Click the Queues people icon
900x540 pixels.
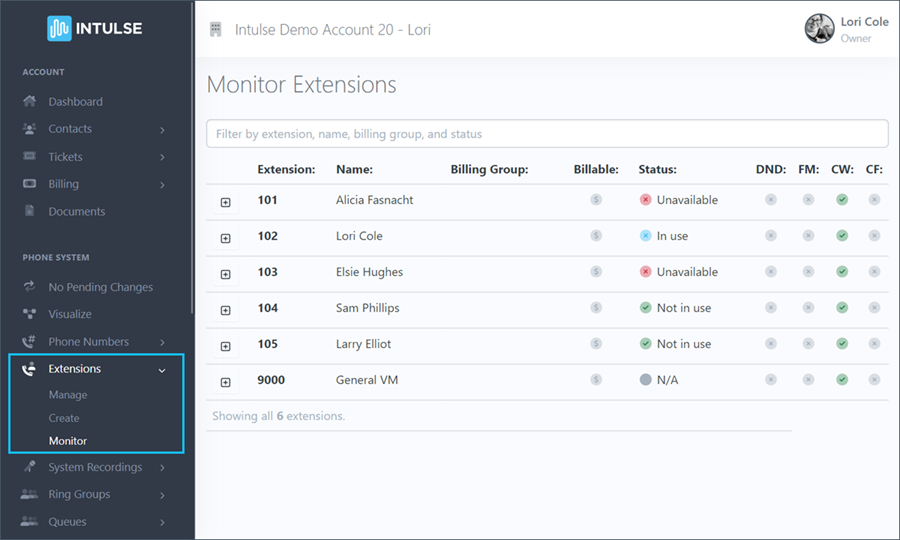[x=29, y=521]
